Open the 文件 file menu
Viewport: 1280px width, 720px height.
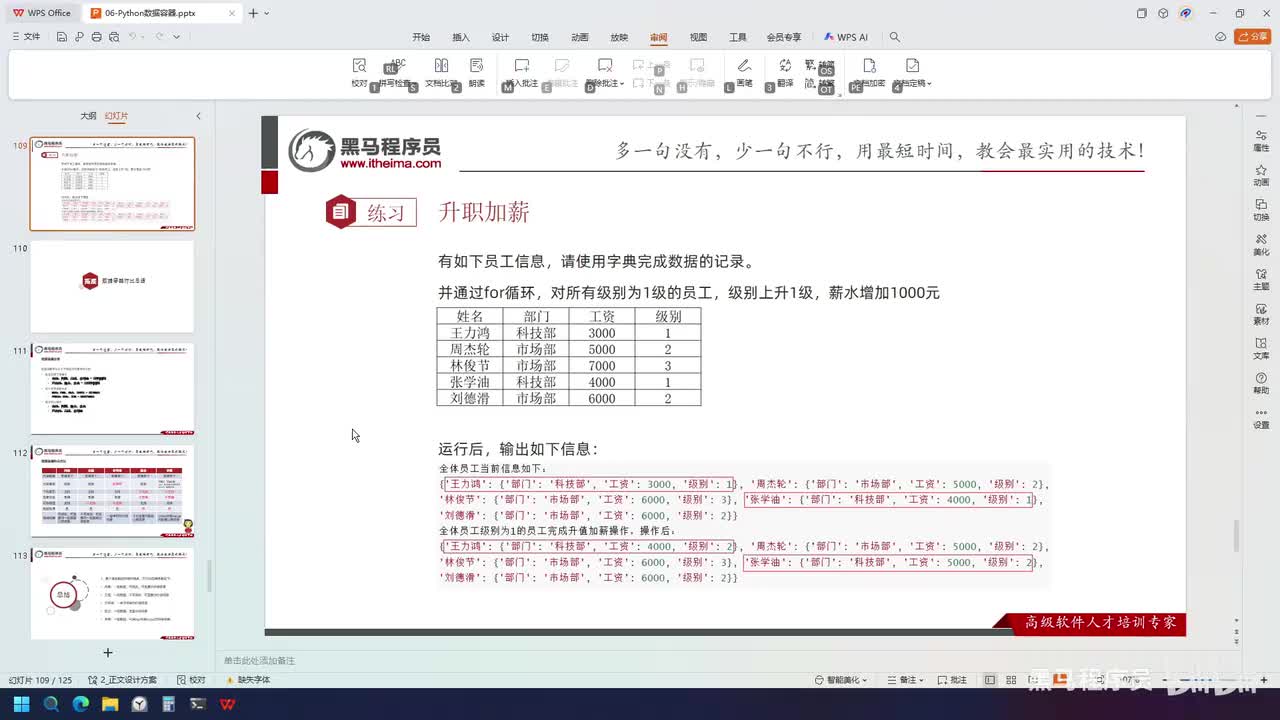(x=27, y=37)
